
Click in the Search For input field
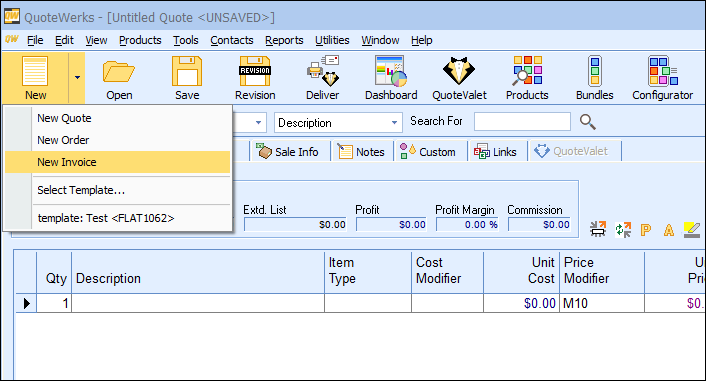pos(522,122)
